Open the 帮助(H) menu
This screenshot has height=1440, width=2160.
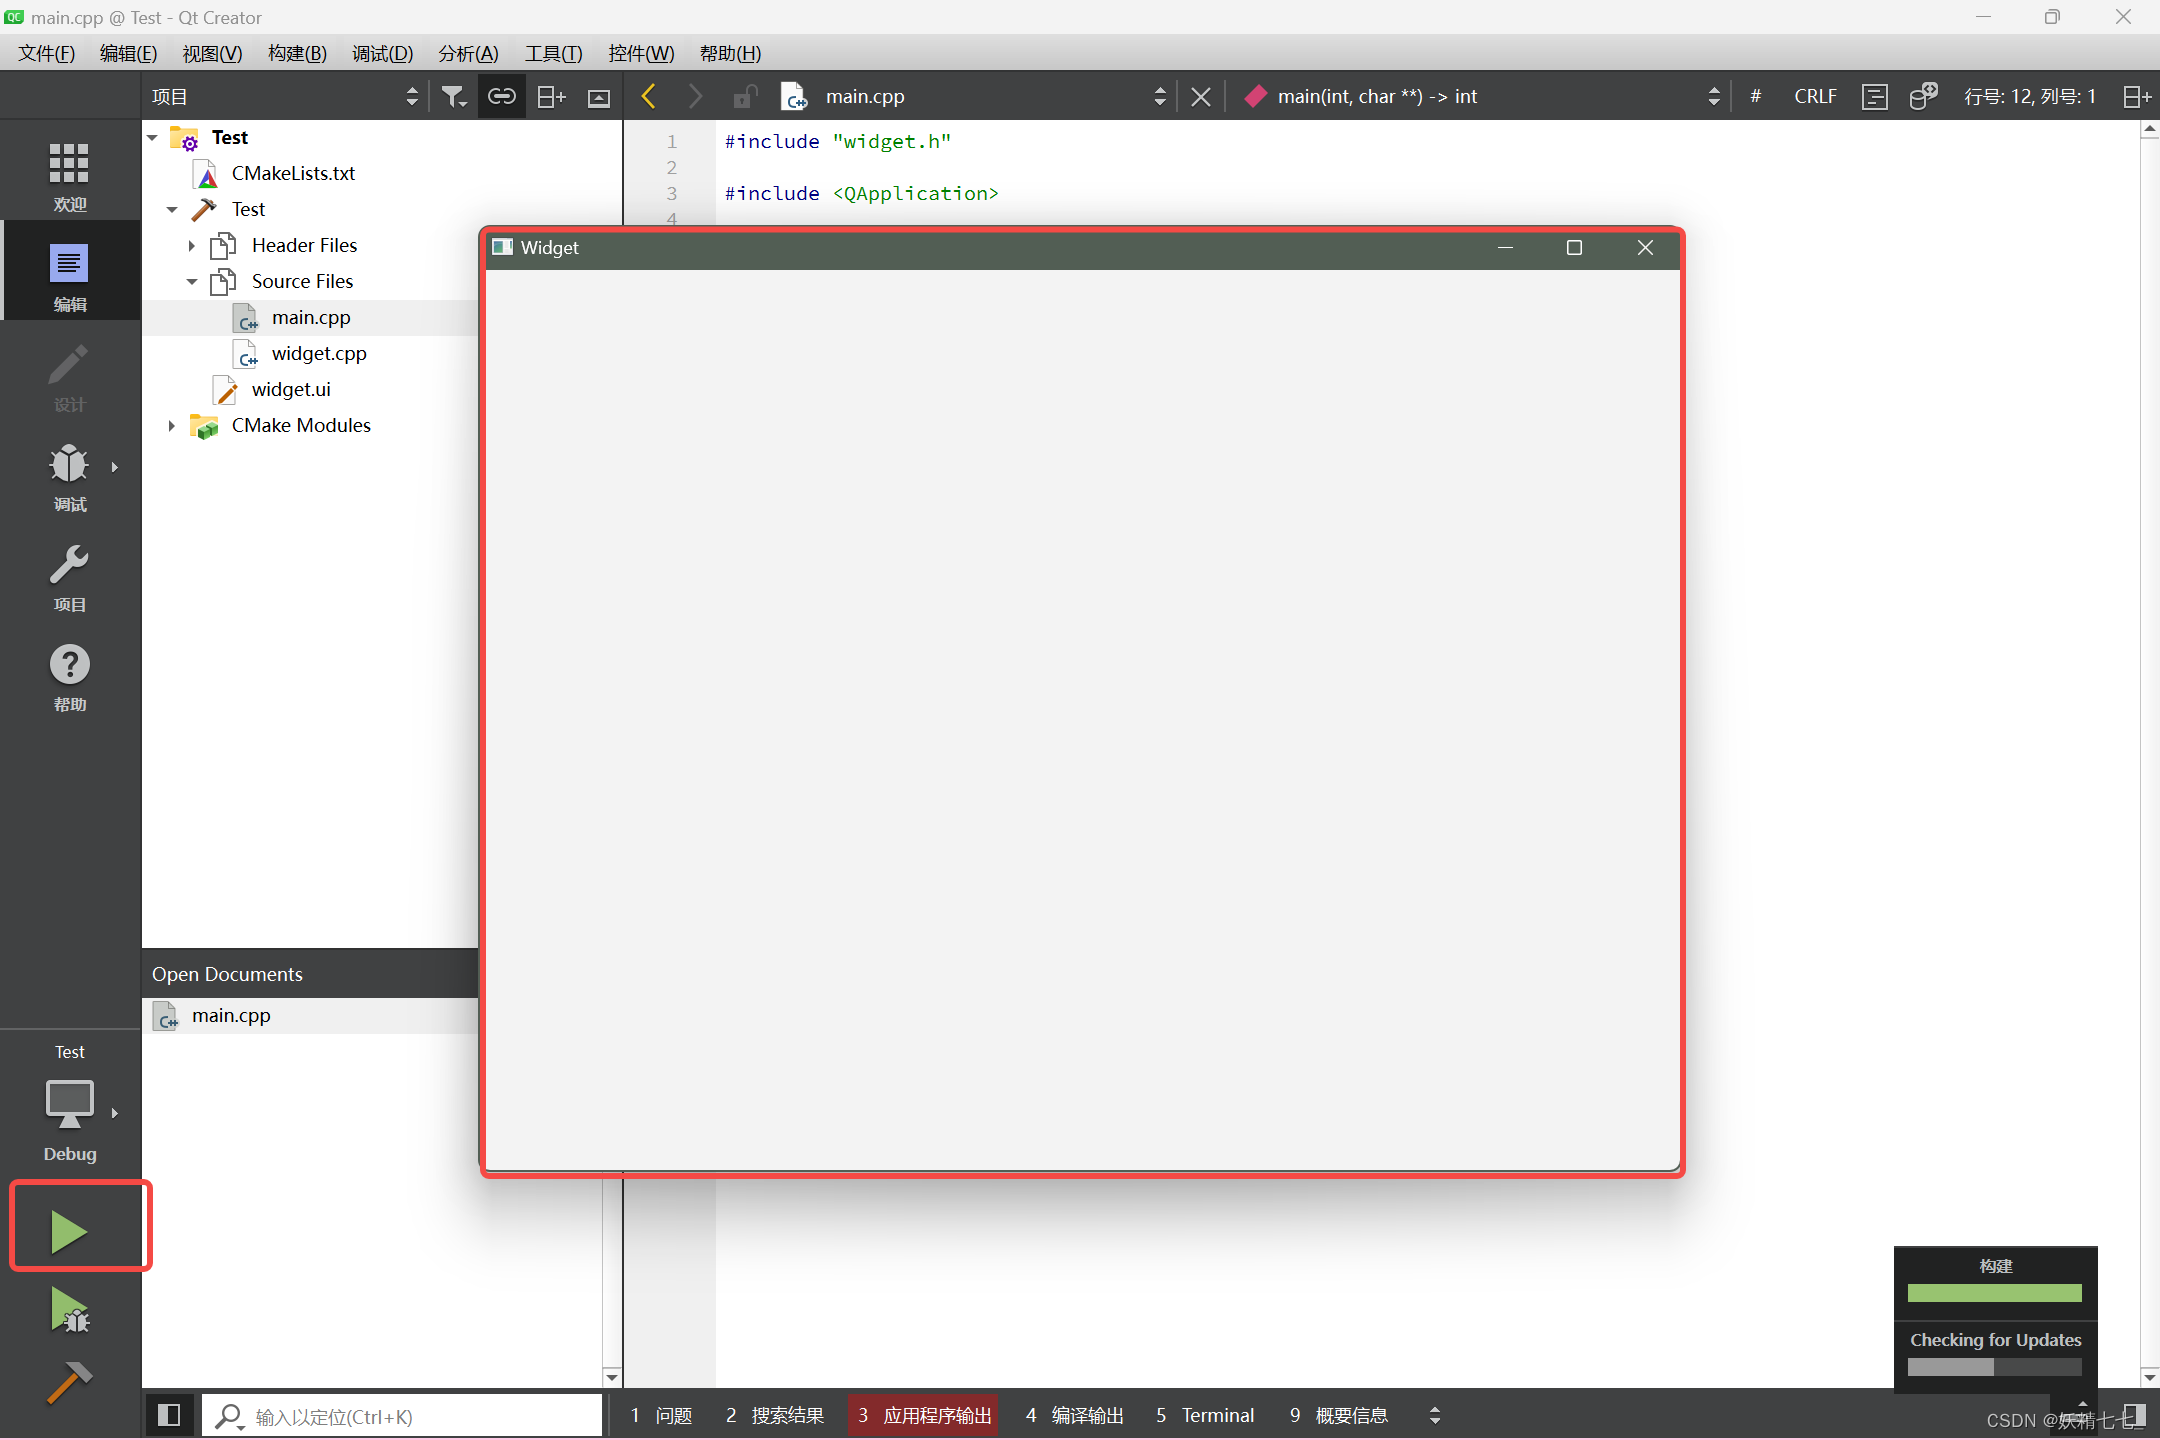pyautogui.click(x=730, y=53)
